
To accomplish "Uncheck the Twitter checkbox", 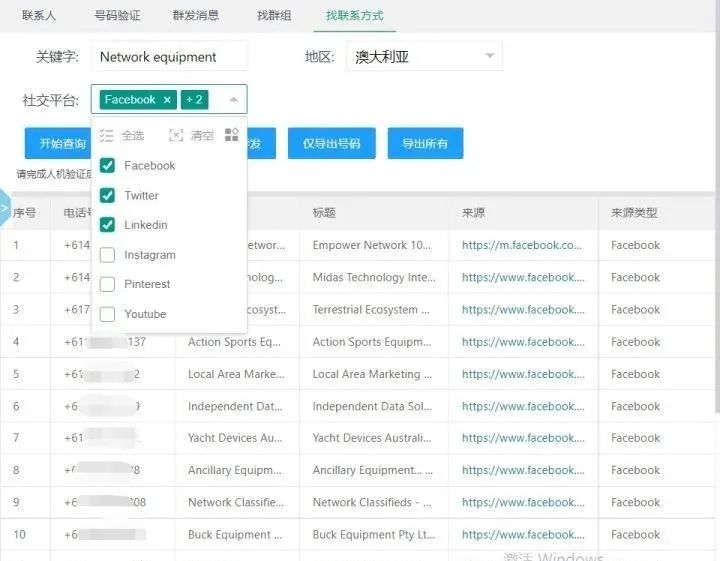I will pyautogui.click(x=107, y=195).
